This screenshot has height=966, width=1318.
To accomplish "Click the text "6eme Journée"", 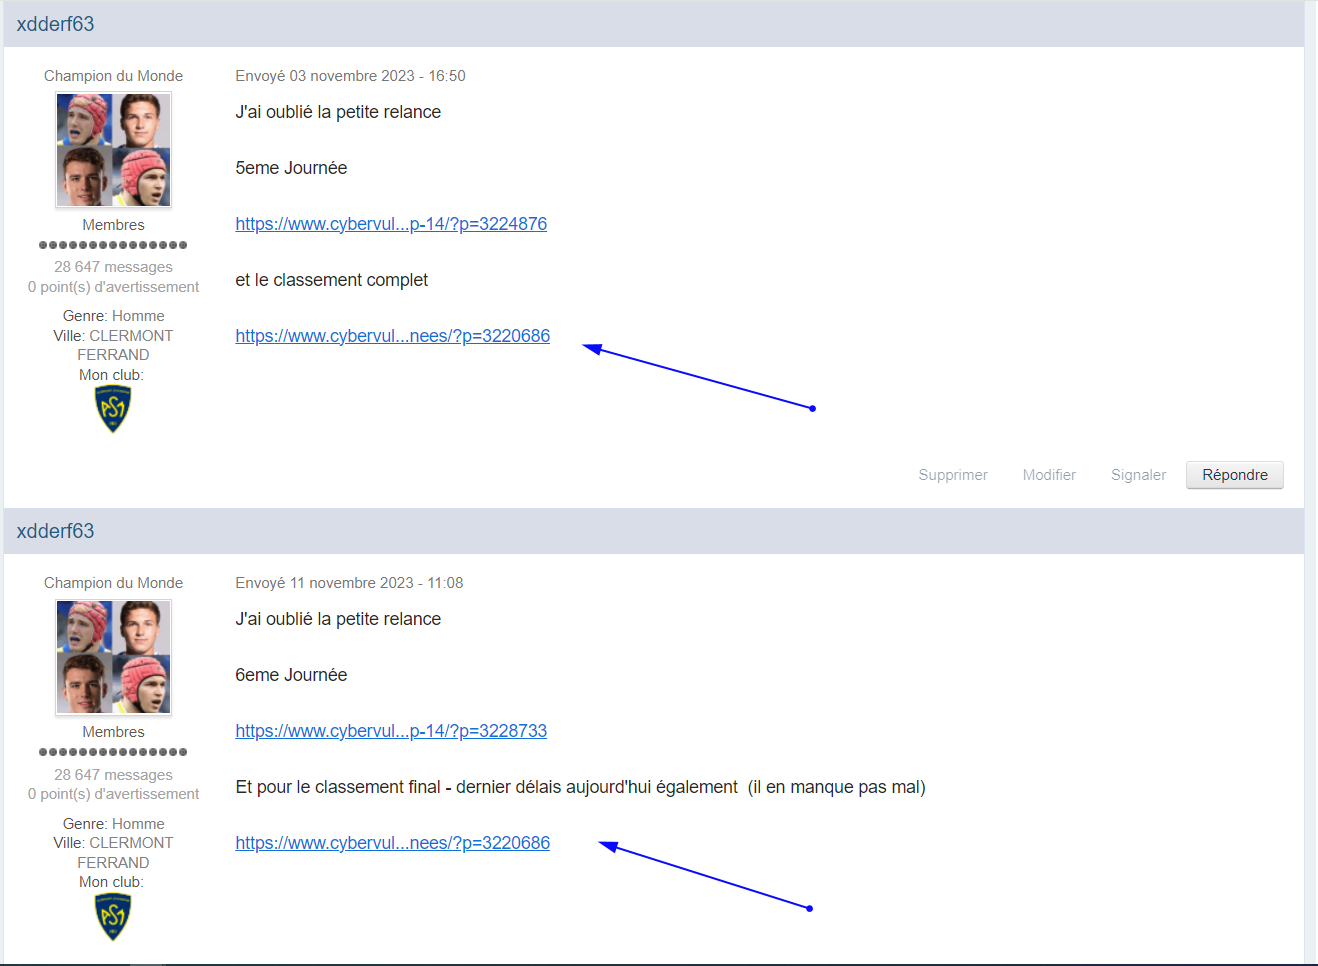I will (291, 675).
